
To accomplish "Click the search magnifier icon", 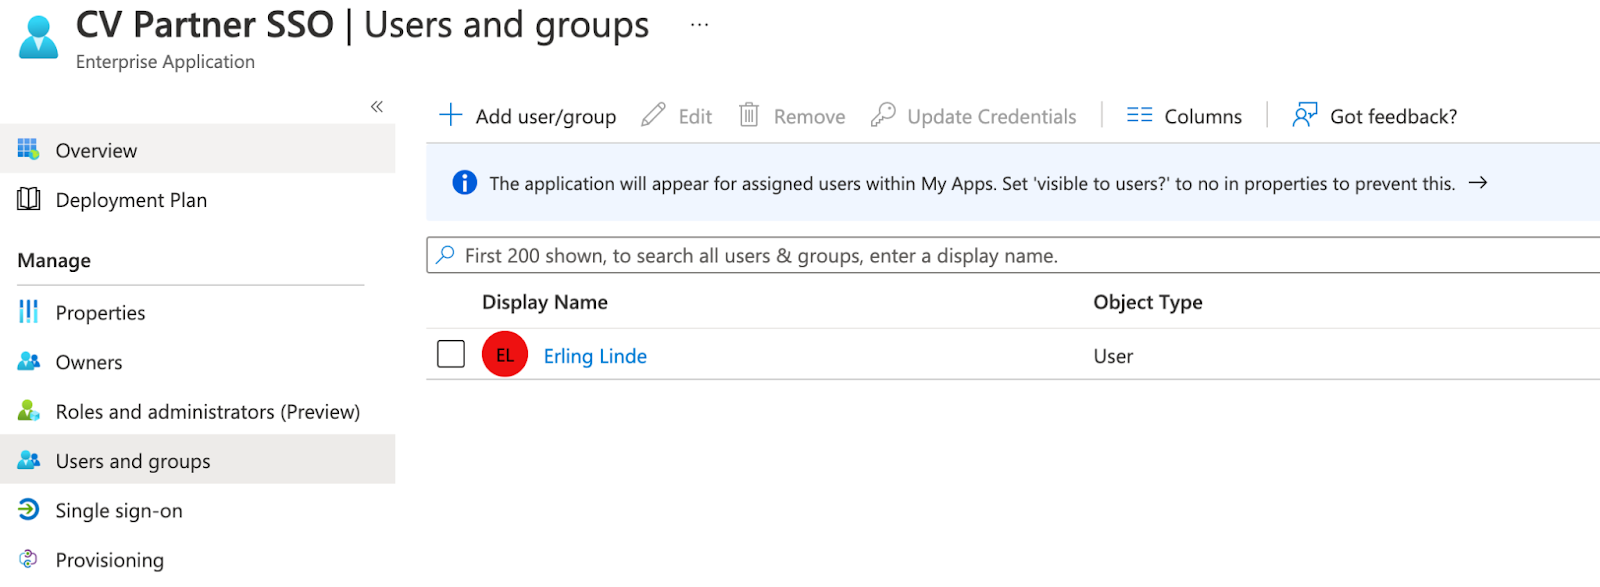I will [x=446, y=255].
